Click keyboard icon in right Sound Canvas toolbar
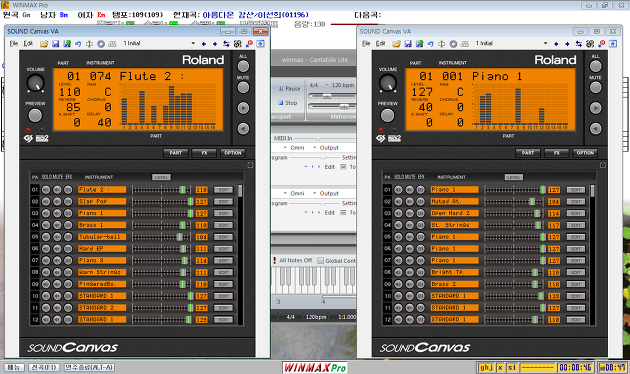Screen dimensions: 630x374 pos(465,43)
